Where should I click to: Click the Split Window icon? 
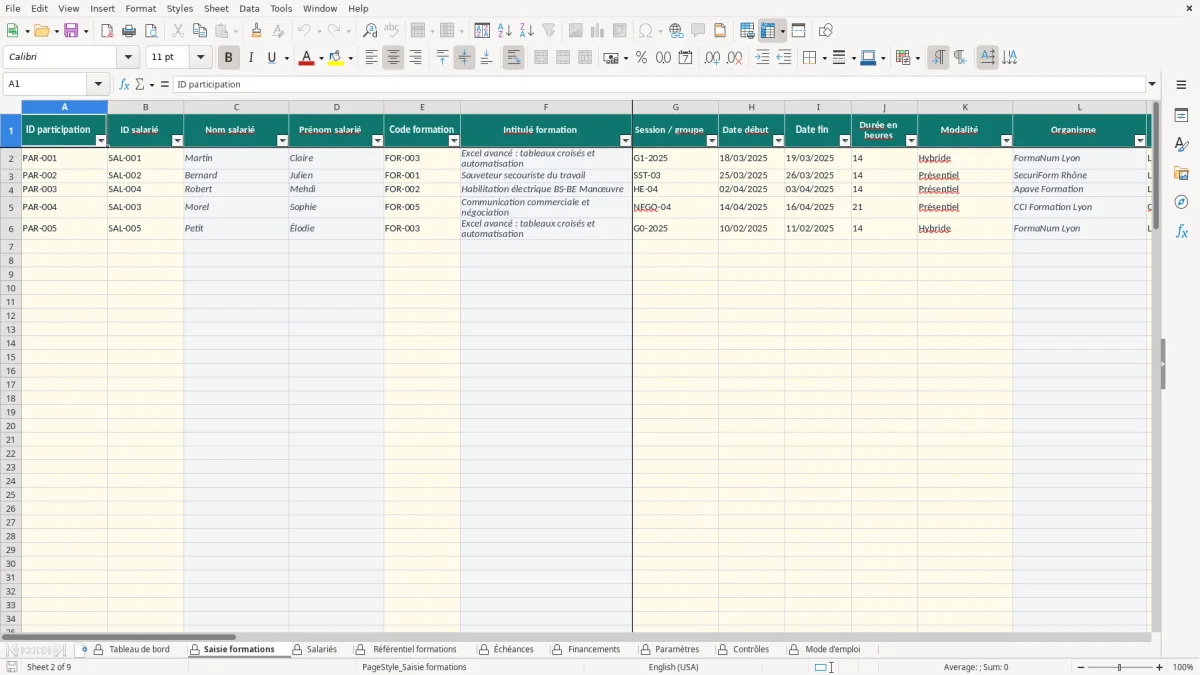click(798, 31)
